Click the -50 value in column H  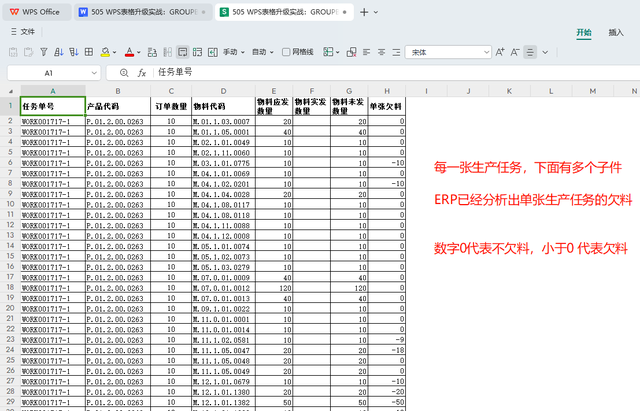point(387,402)
